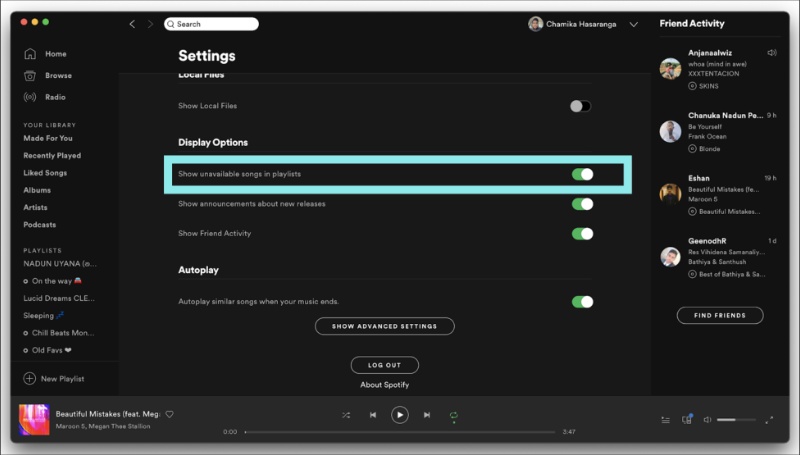
Task: Click the Maroon 5, Megan Thee Stallion artist link
Action: tap(103, 426)
